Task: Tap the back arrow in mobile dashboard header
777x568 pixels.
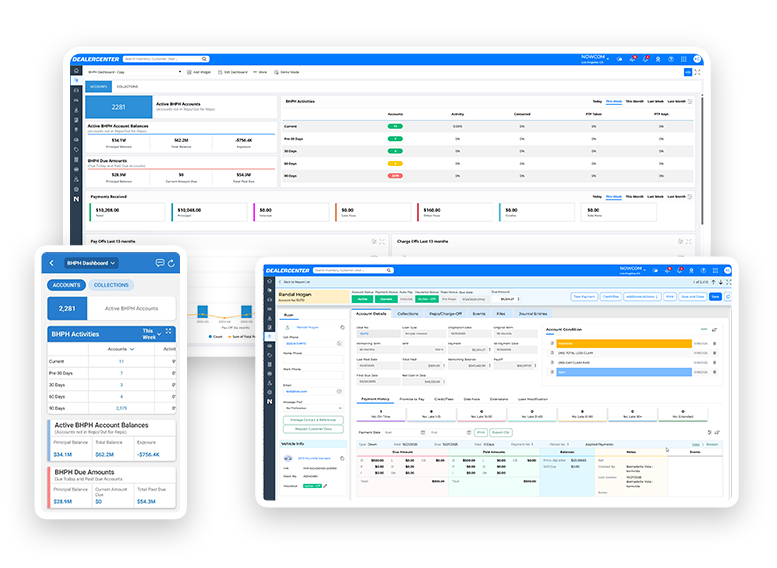Action: click(x=51, y=263)
